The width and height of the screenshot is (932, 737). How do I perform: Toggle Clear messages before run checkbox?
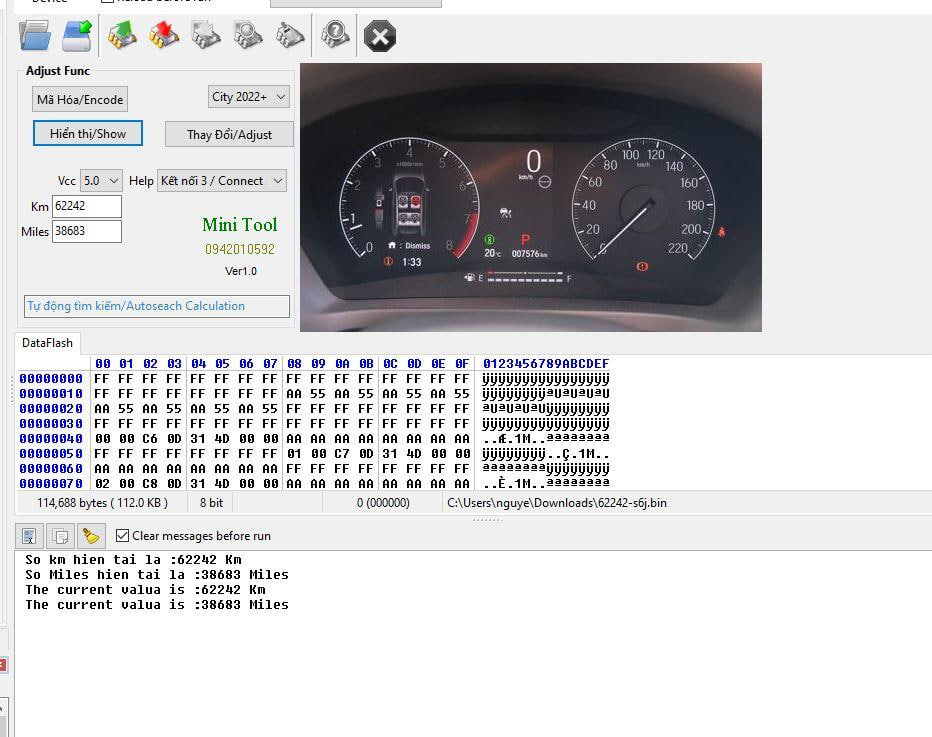point(123,536)
